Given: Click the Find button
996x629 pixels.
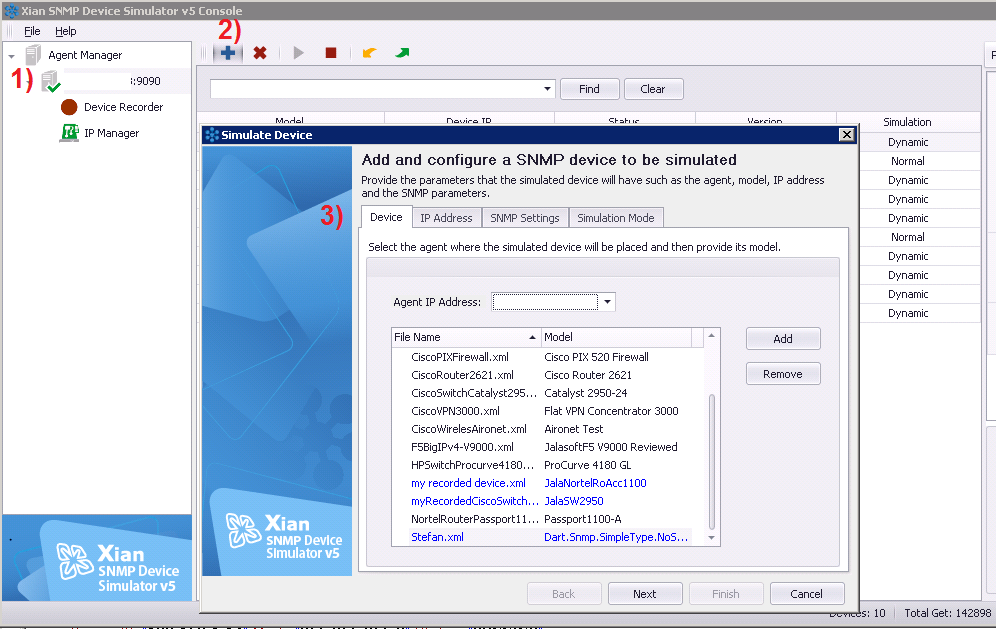Looking at the screenshot, I should point(589,89).
